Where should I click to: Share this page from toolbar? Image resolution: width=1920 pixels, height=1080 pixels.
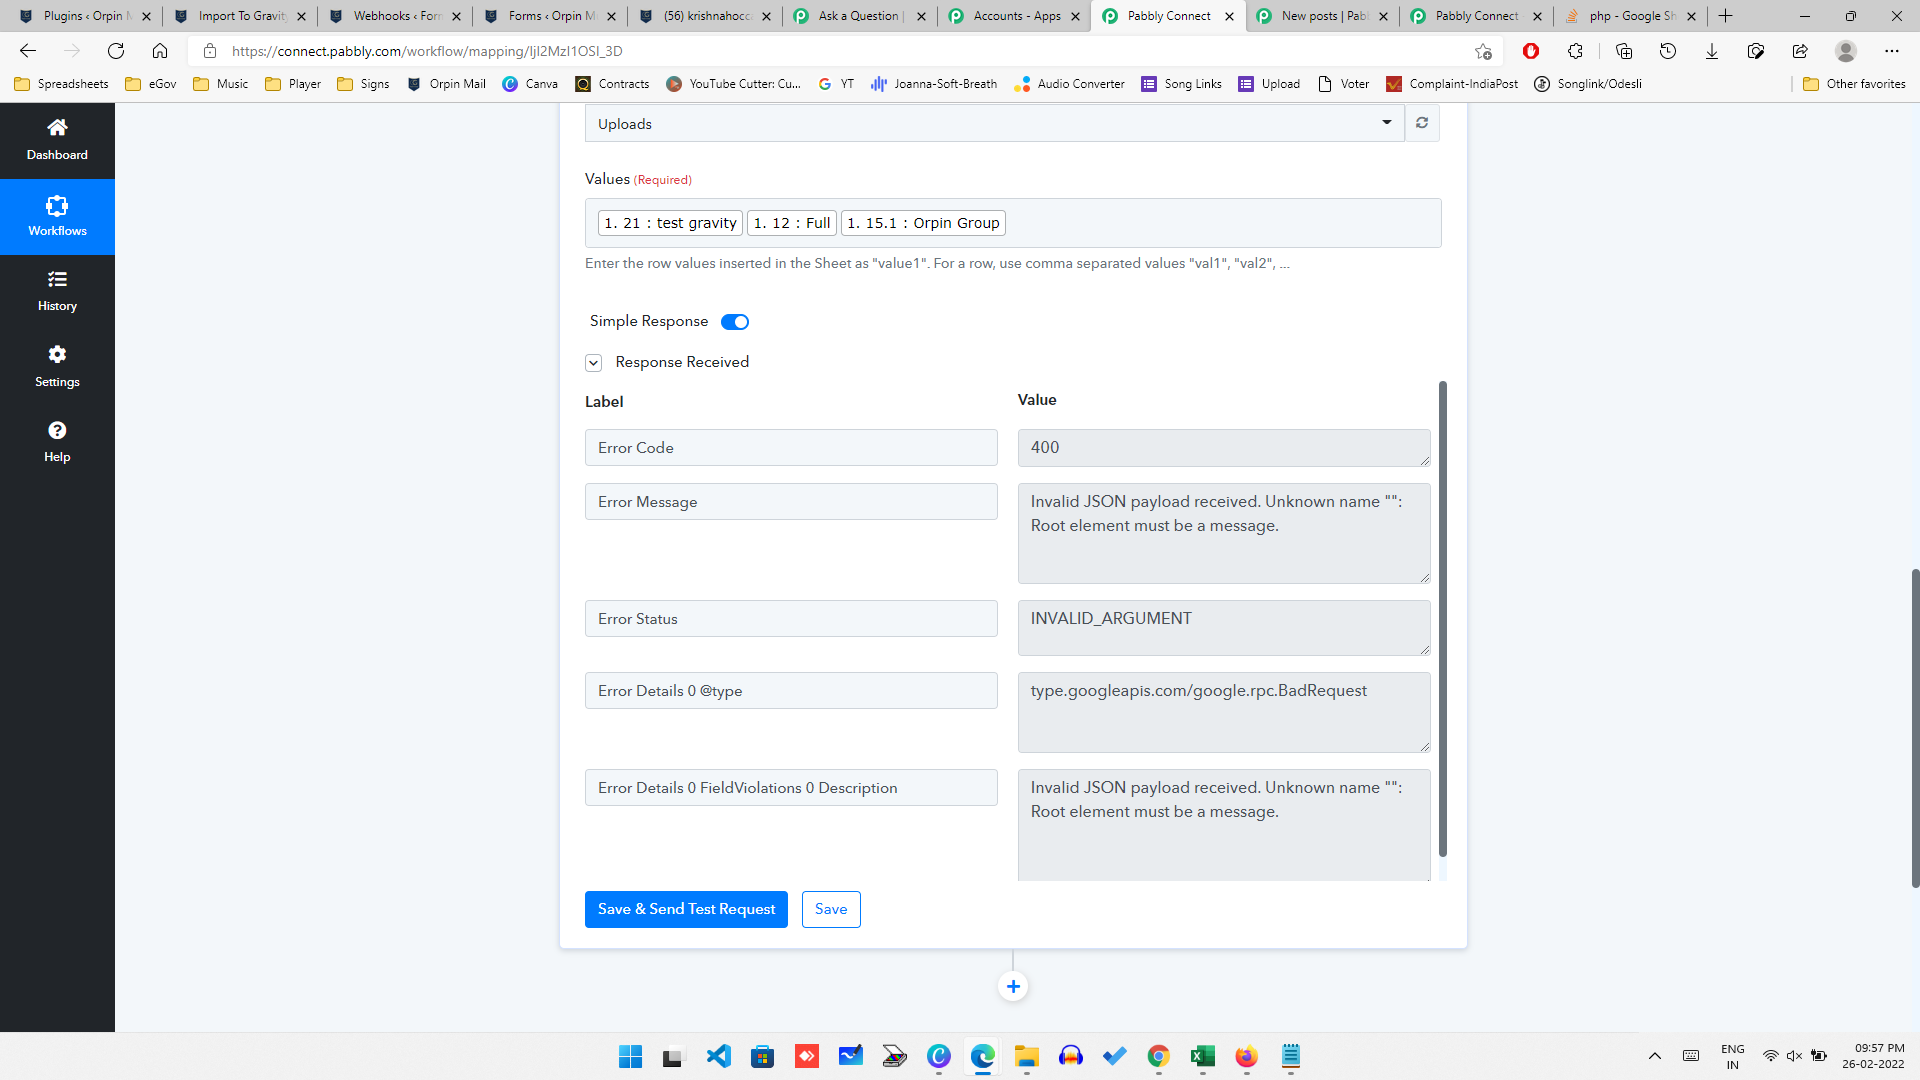click(x=1800, y=51)
